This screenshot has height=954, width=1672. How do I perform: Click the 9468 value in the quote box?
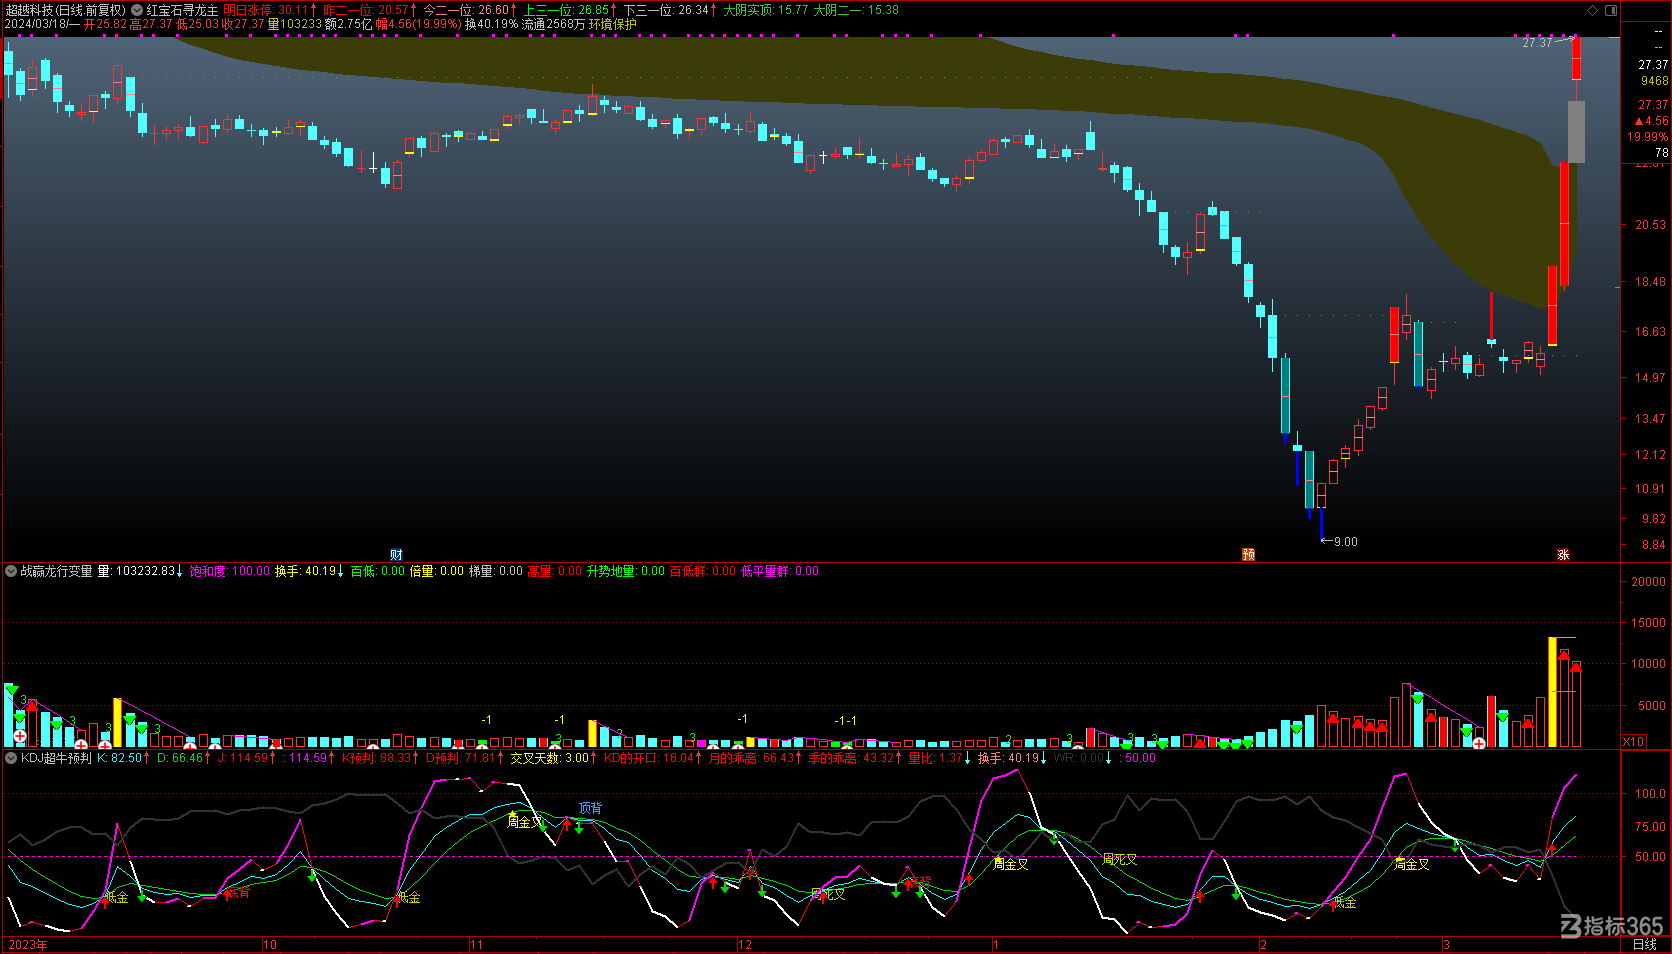click(x=1654, y=81)
